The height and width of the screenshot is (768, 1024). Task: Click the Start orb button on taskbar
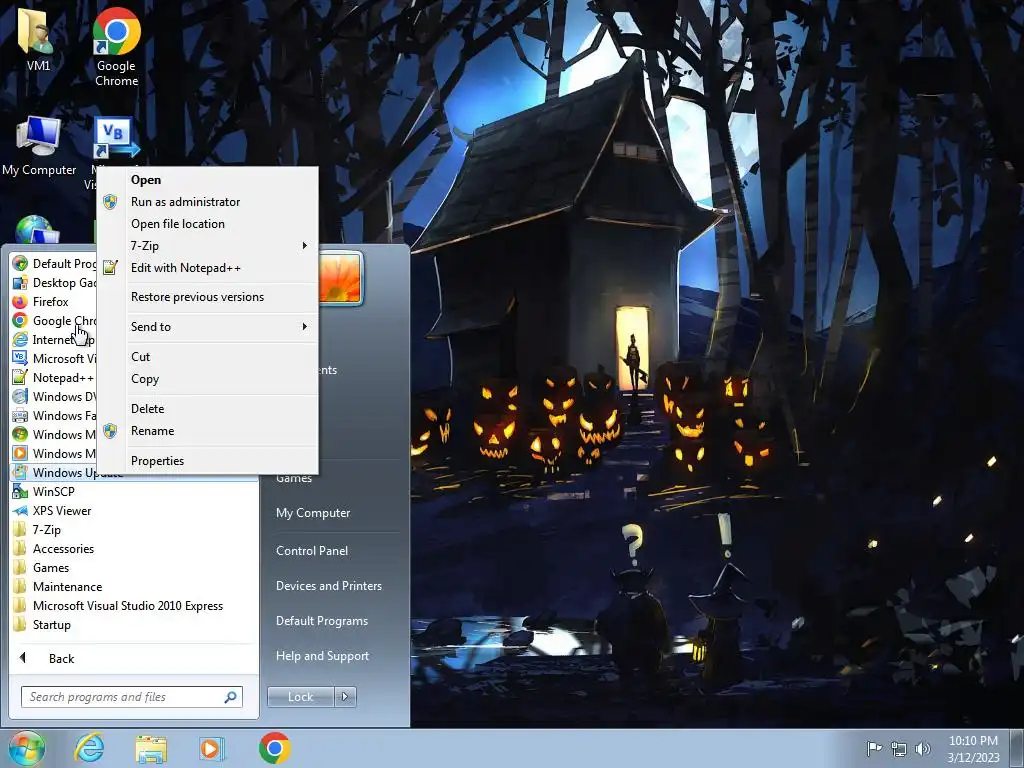[27, 748]
